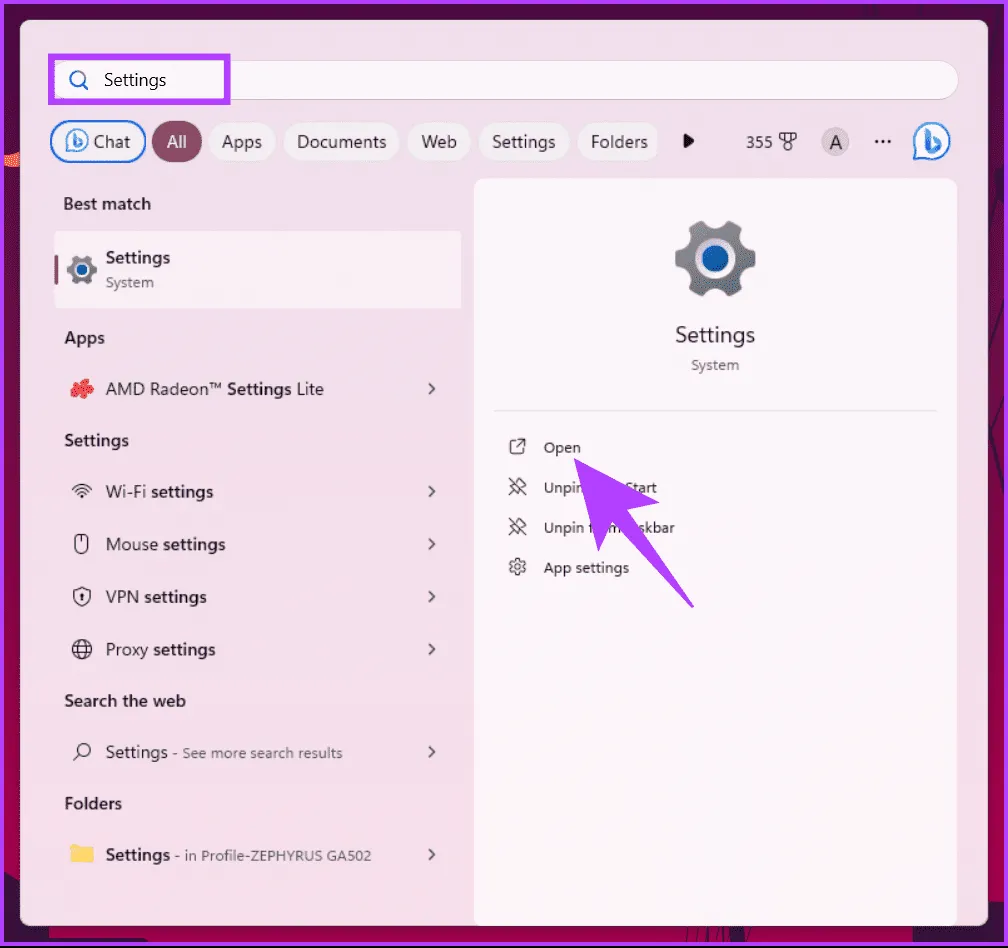This screenshot has height=948, width=1008.
Task: Select the Web filter tab
Action: [439, 142]
